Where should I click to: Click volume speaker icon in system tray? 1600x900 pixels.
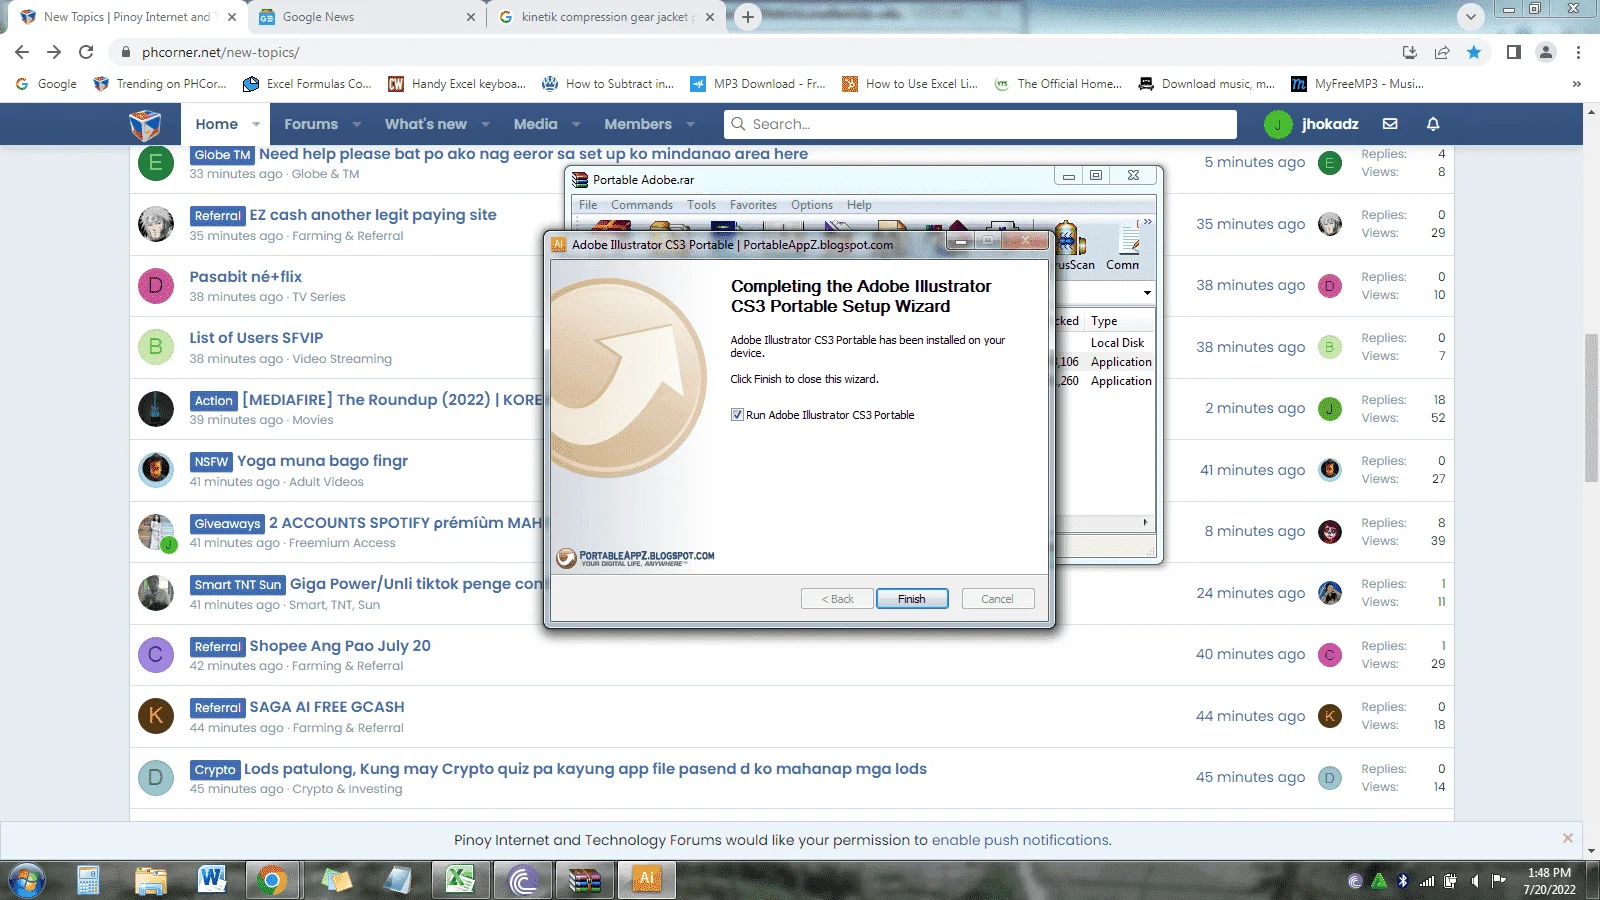[1474, 881]
